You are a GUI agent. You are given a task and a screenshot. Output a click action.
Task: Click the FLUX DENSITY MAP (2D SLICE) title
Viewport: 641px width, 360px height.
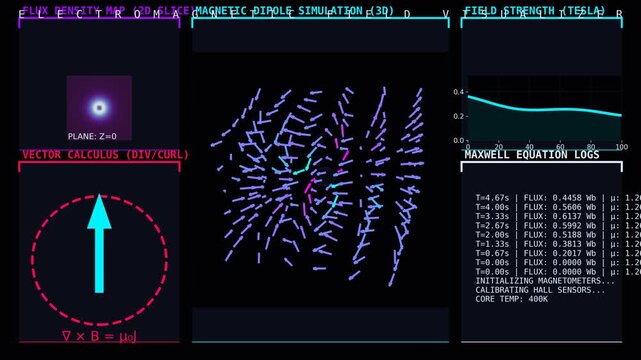[108, 11]
